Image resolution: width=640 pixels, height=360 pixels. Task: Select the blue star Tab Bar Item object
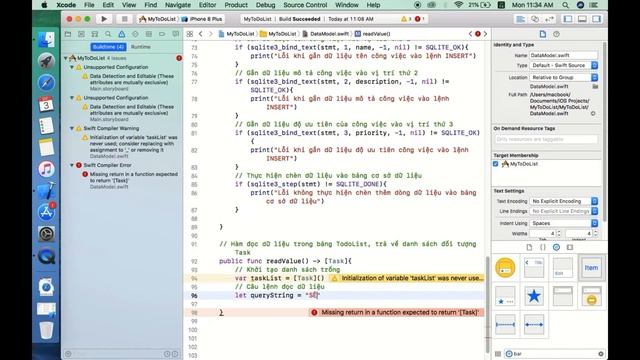[x=534, y=296]
